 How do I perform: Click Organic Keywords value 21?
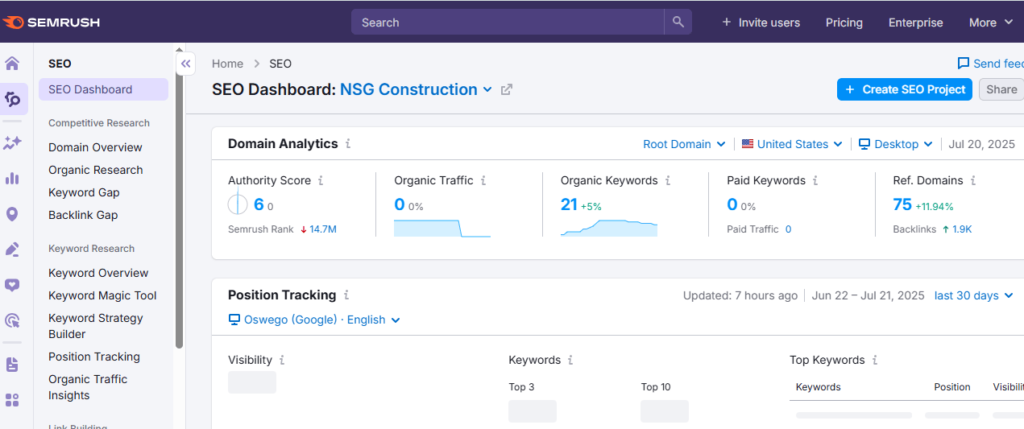569,204
